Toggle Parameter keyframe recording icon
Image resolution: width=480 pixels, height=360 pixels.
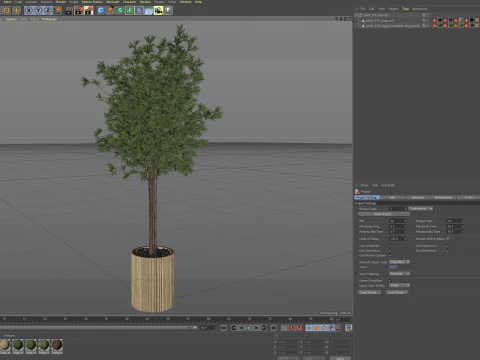(x=331, y=328)
